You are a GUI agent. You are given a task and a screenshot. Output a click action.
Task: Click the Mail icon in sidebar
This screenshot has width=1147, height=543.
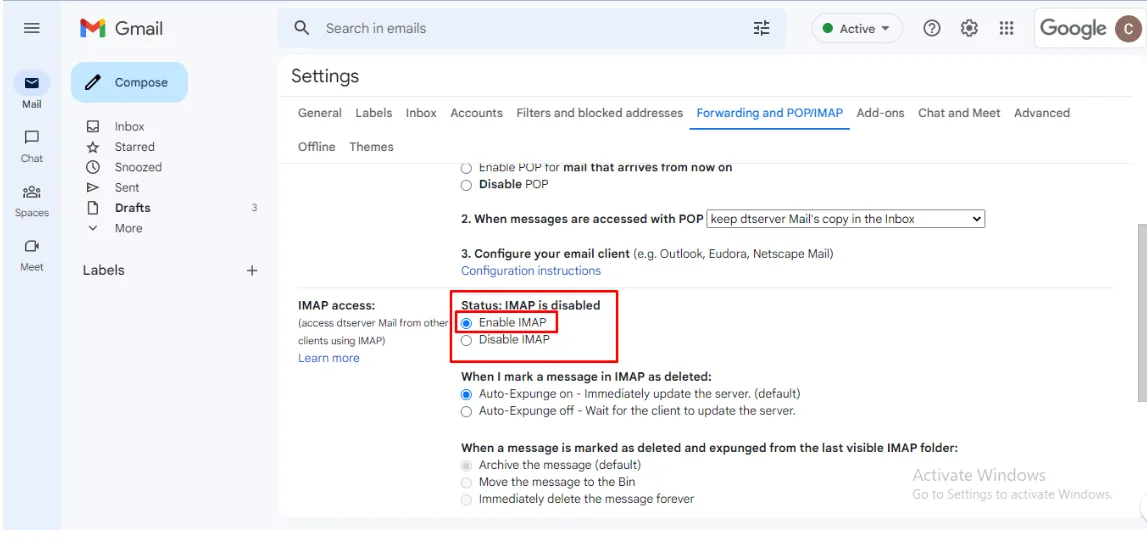[x=32, y=84]
